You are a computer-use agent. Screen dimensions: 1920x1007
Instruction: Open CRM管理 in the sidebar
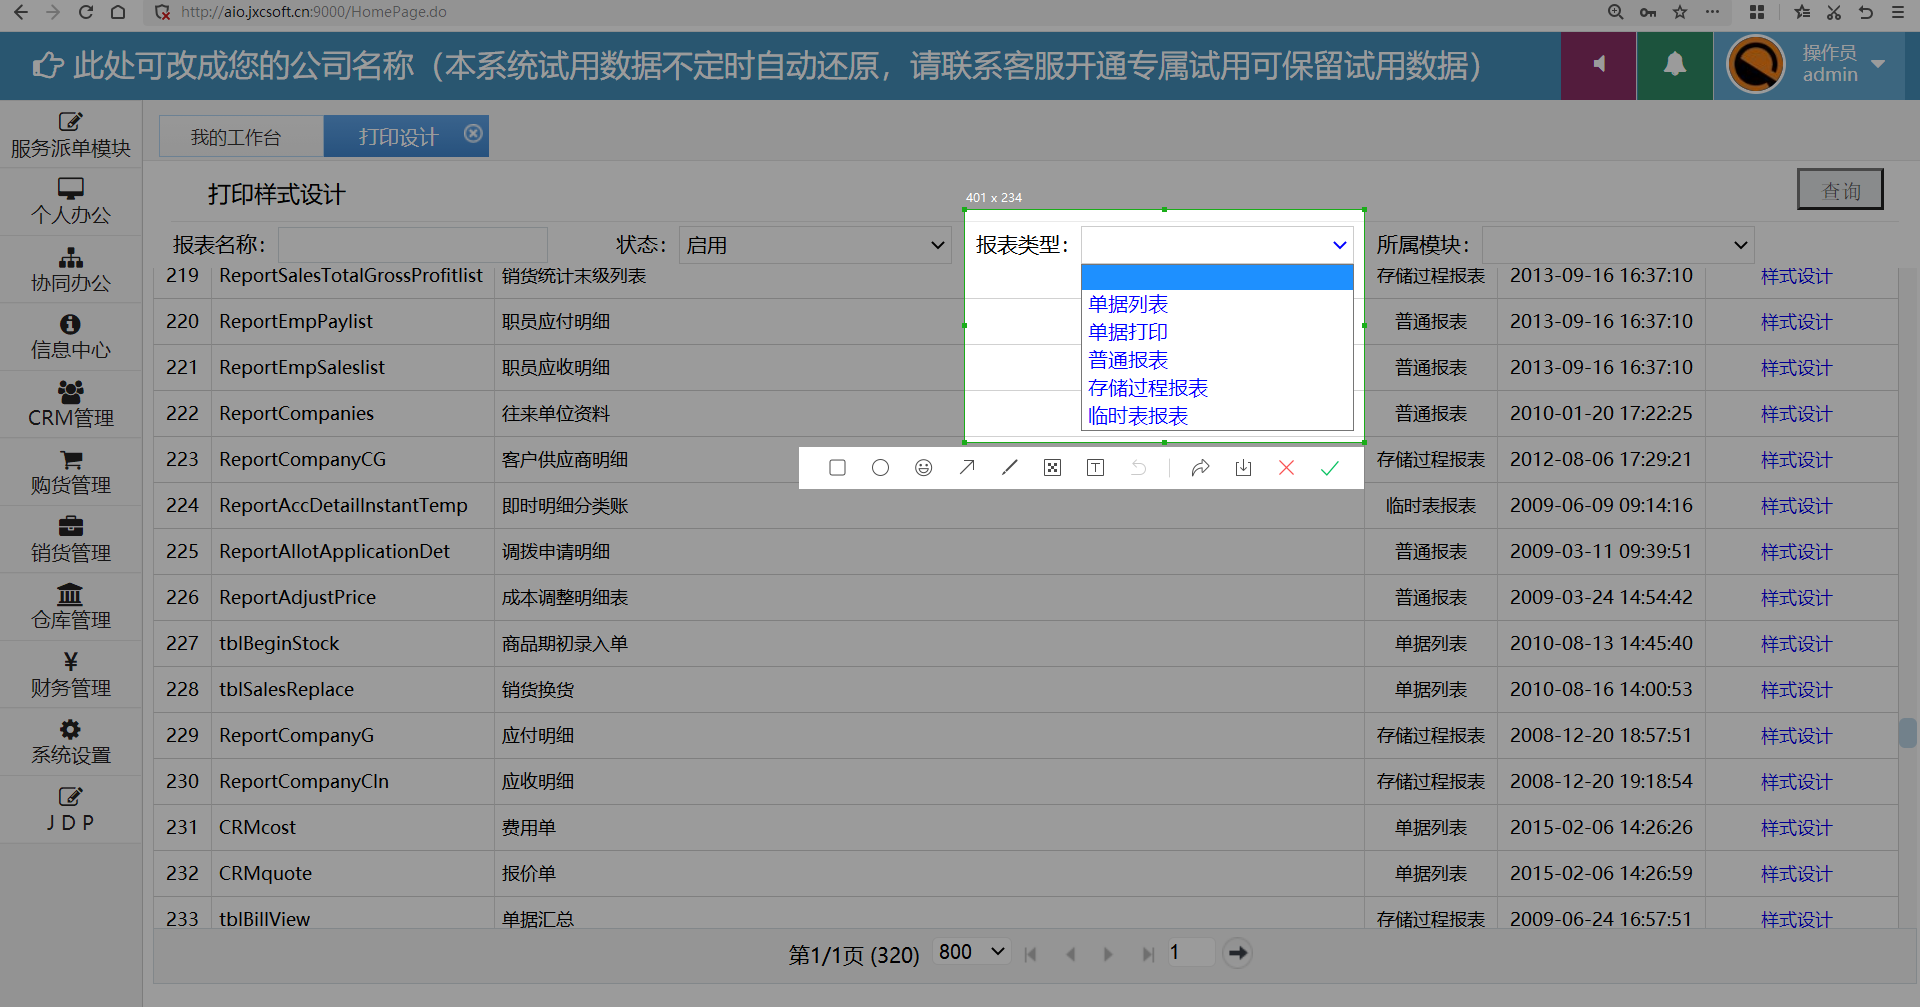coord(70,405)
